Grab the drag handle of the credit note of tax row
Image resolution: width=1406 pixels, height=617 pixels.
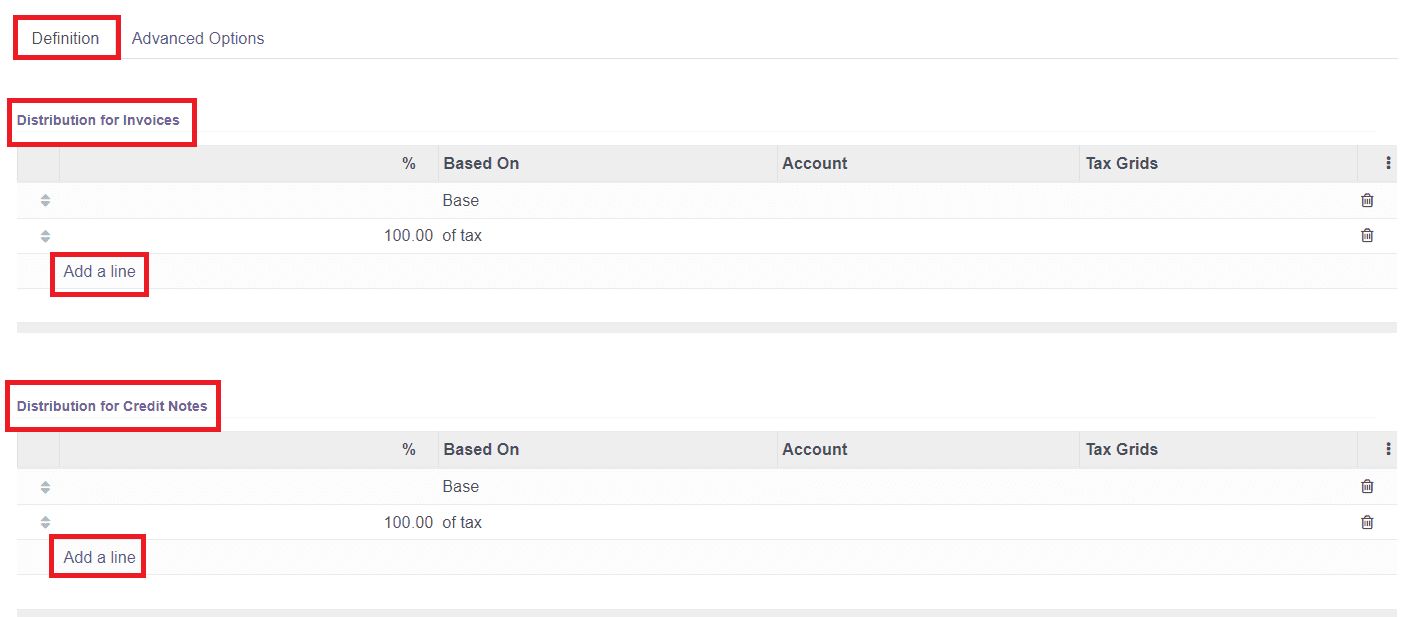coord(44,521)
